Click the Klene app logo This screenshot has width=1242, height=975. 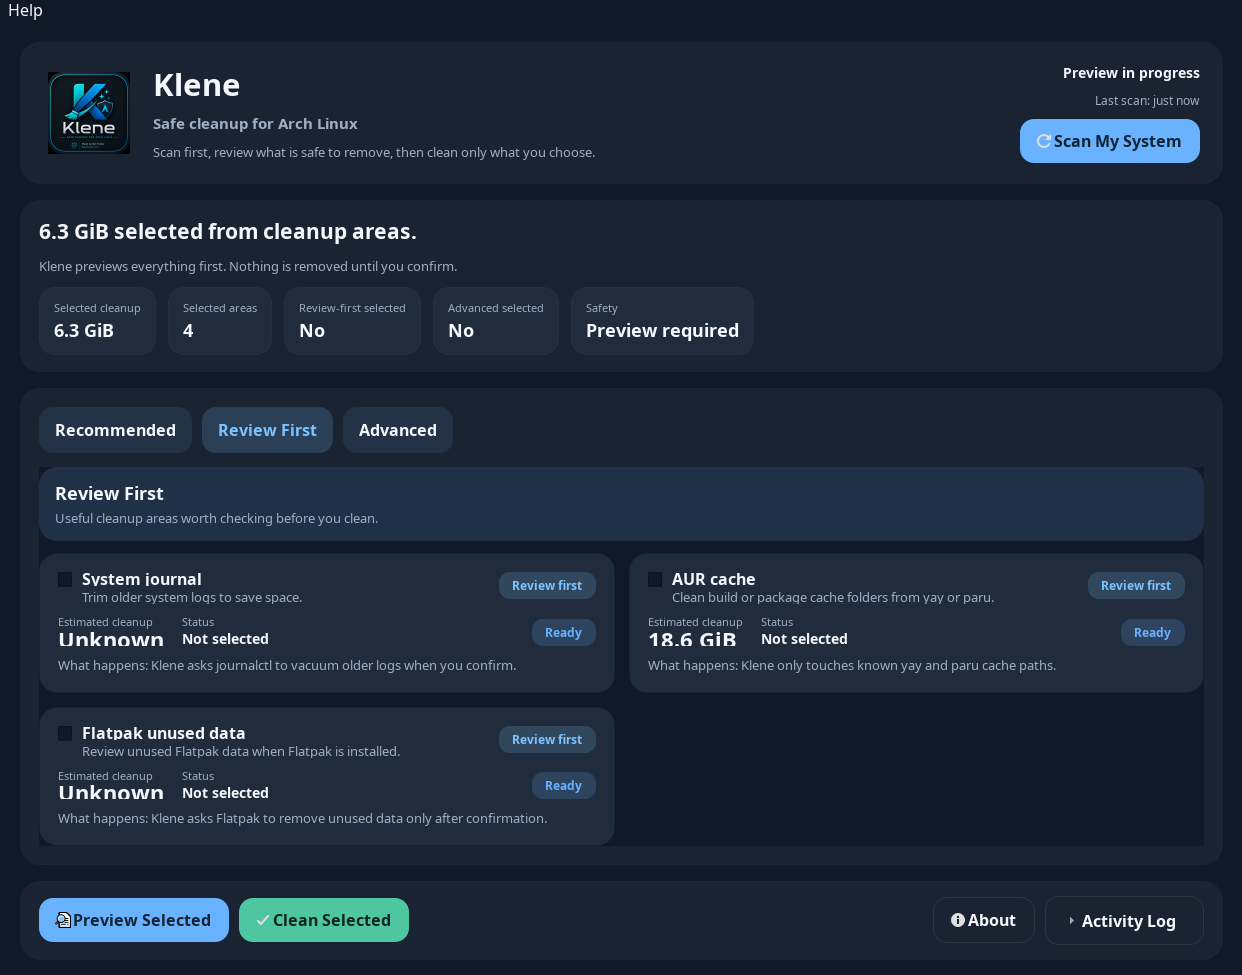89,113
